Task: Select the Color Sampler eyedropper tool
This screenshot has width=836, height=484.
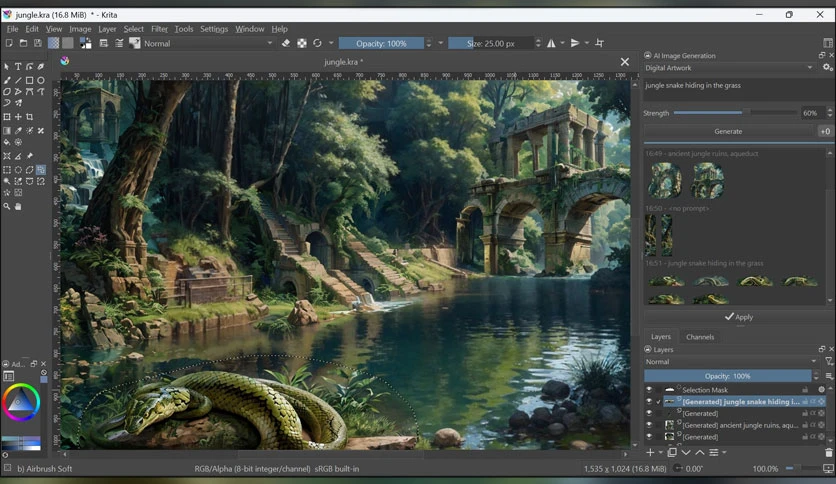Action: pyautogui.click(x=18, y=130)
